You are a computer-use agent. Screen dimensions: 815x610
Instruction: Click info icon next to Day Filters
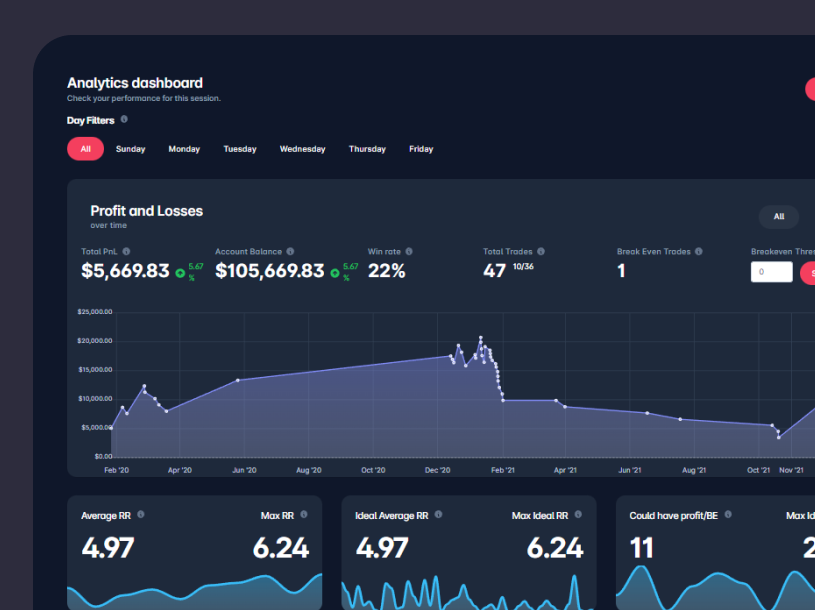pos(124,119)
